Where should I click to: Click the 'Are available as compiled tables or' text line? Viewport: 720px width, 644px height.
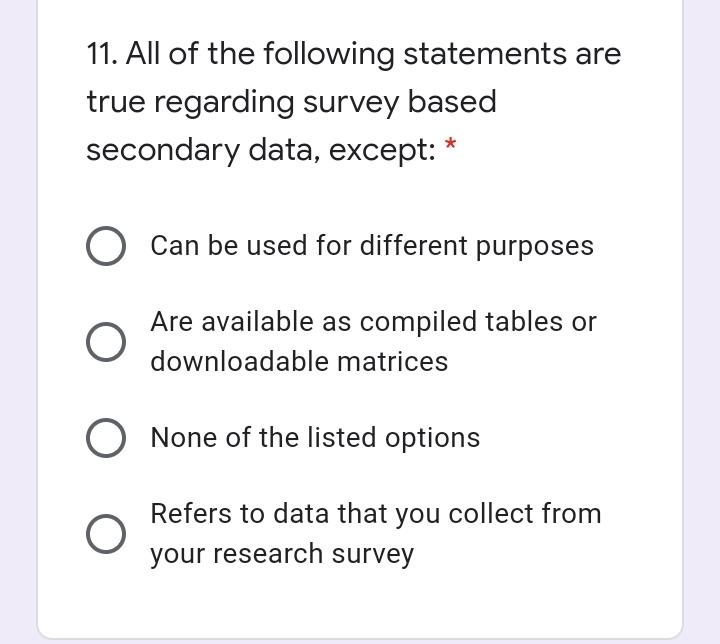pyautogui.click(x=373, y=322)
